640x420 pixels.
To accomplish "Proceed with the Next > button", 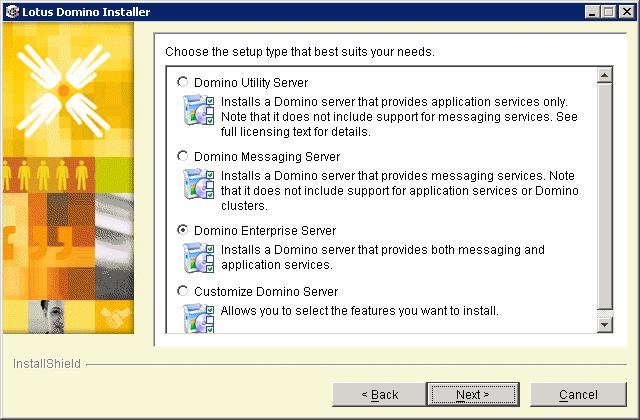I will [473, 395].
